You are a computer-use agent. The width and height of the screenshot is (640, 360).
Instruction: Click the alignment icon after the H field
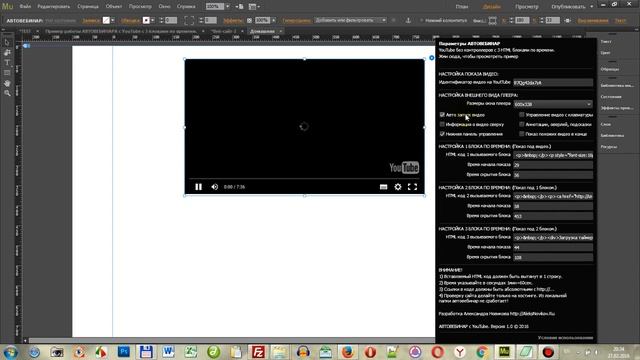coord(568,20)
